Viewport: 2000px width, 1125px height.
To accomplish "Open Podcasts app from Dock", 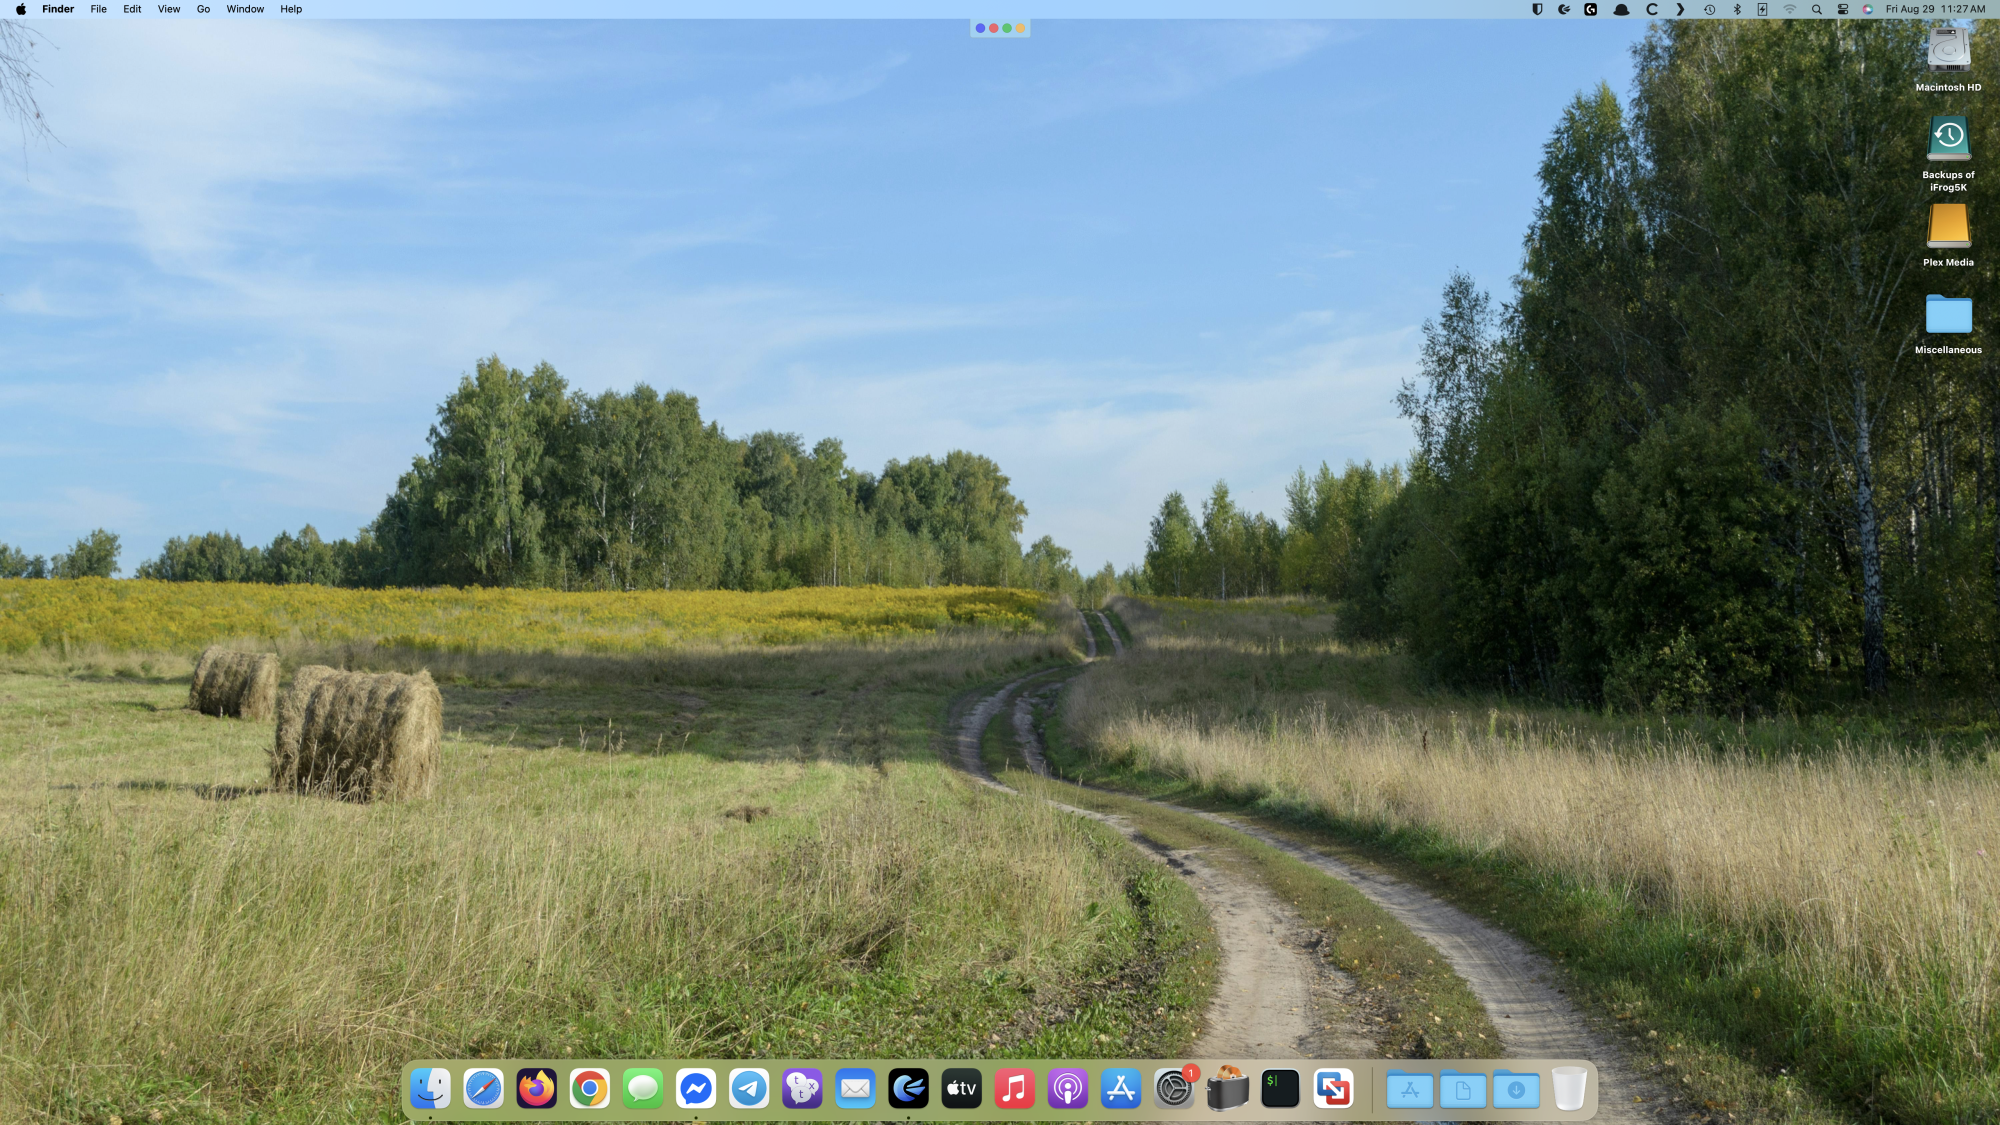I will [x=1067, y=1089].
